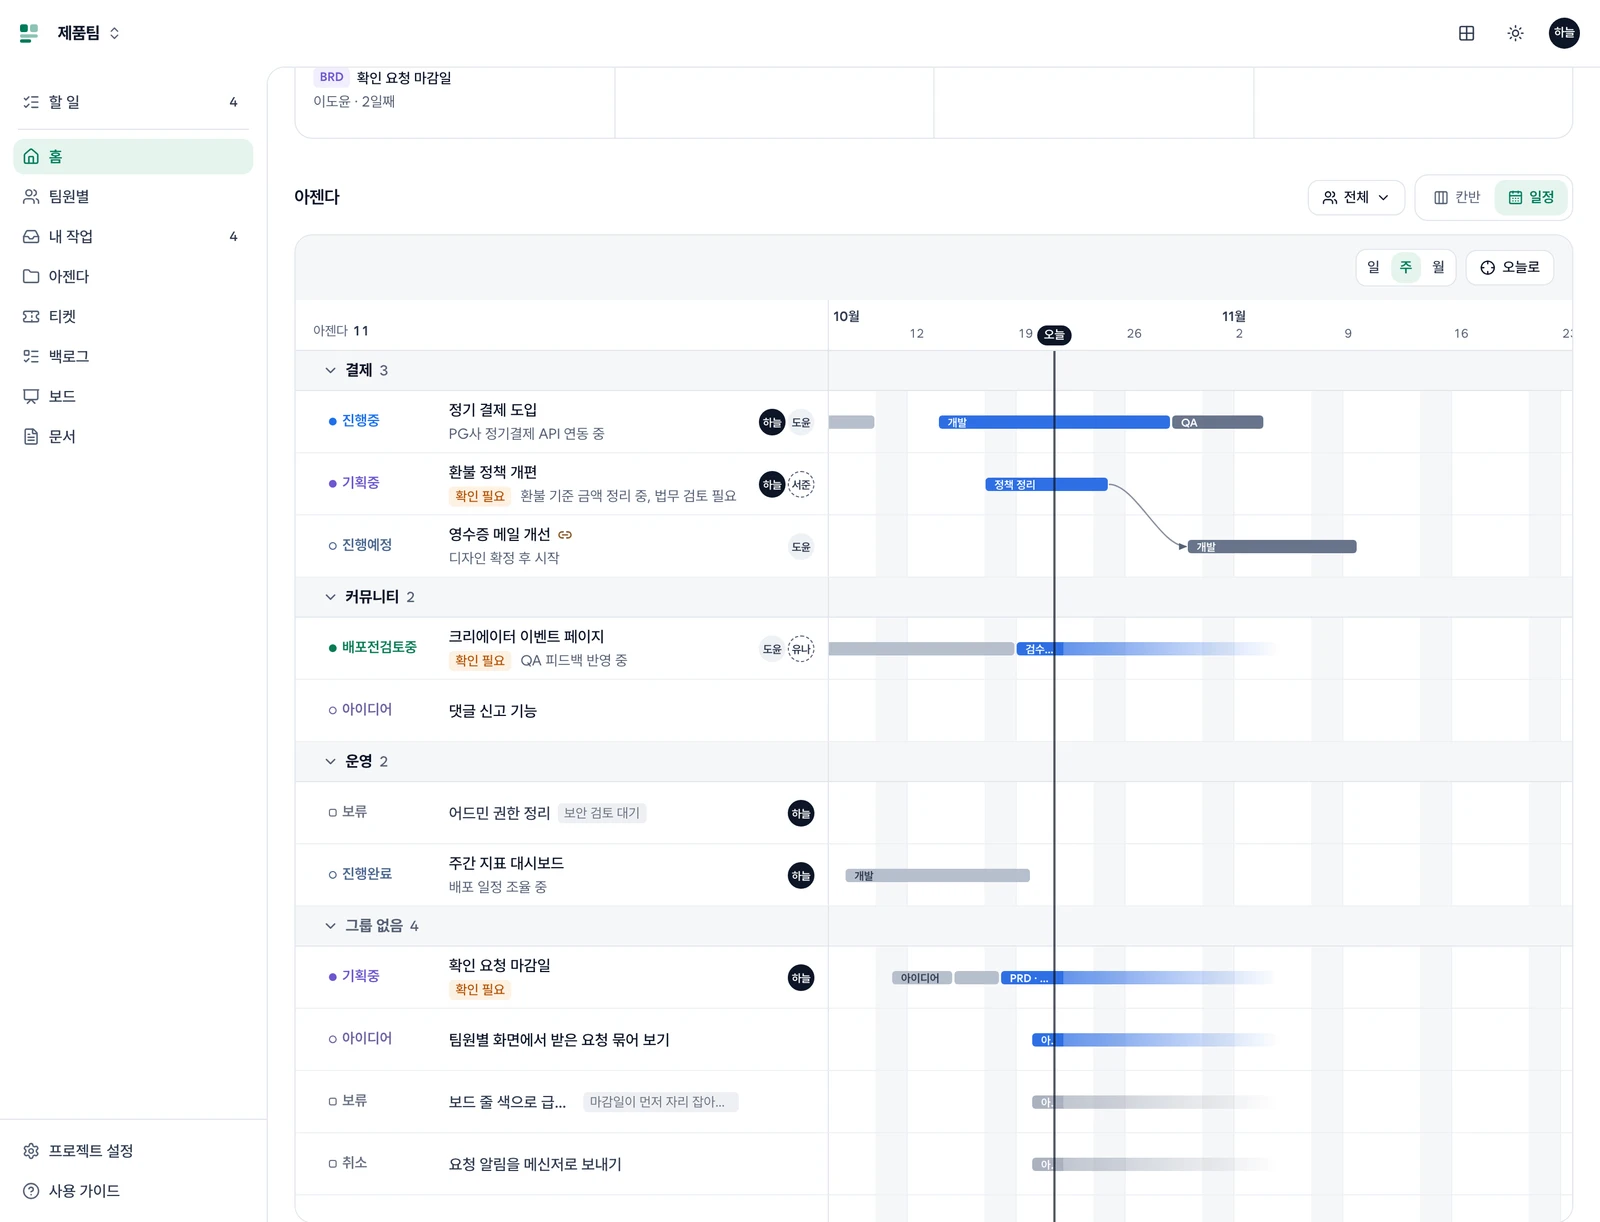This screenshot has width=1600, height=1222.
Task: Click blue 개발 bar for 정기 결제 도입
Action: click(1054, 422)
